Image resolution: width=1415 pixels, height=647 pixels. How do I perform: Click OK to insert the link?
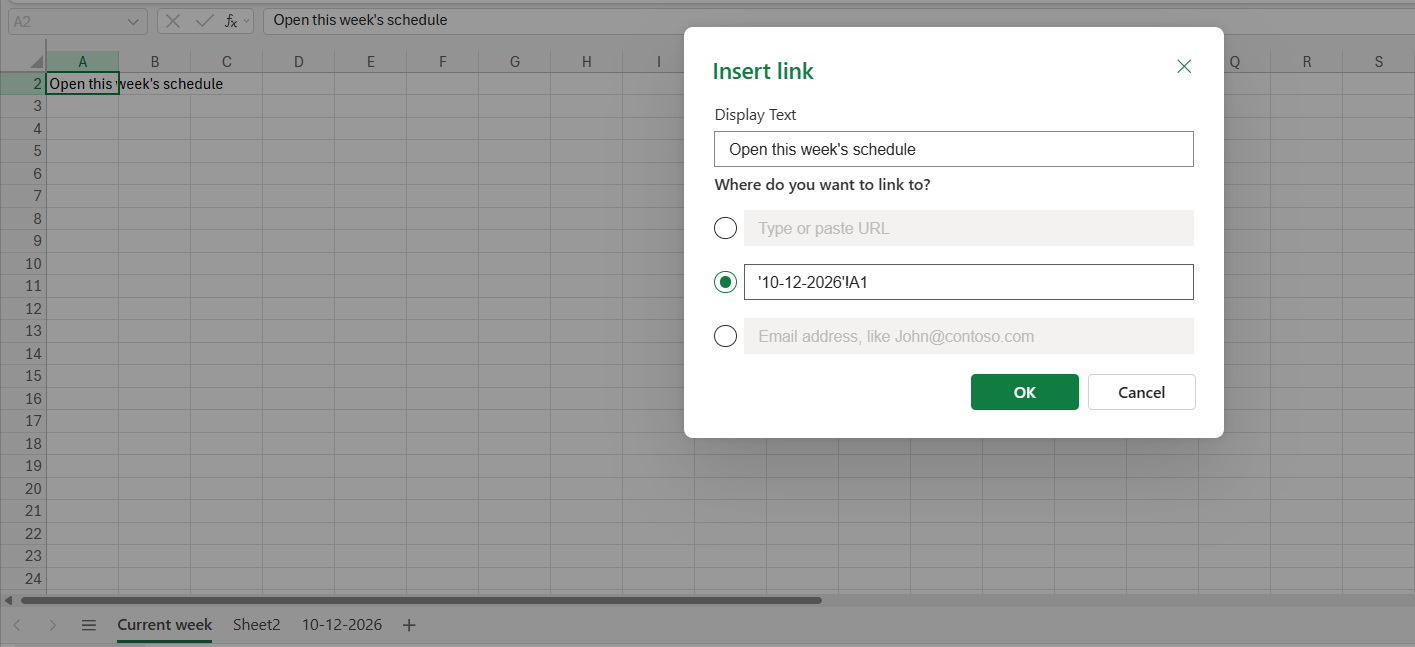tap(1025, 392)
